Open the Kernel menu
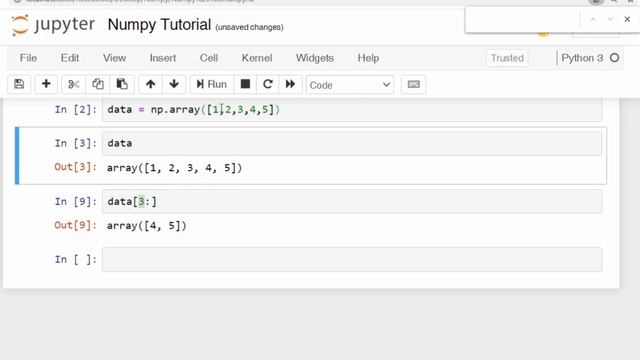The height and width of the screenshot is (360, 640). [x=257, y=58]
